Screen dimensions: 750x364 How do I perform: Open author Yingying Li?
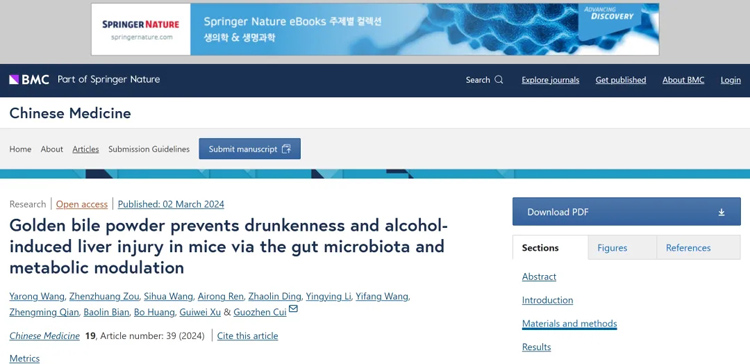328,297
